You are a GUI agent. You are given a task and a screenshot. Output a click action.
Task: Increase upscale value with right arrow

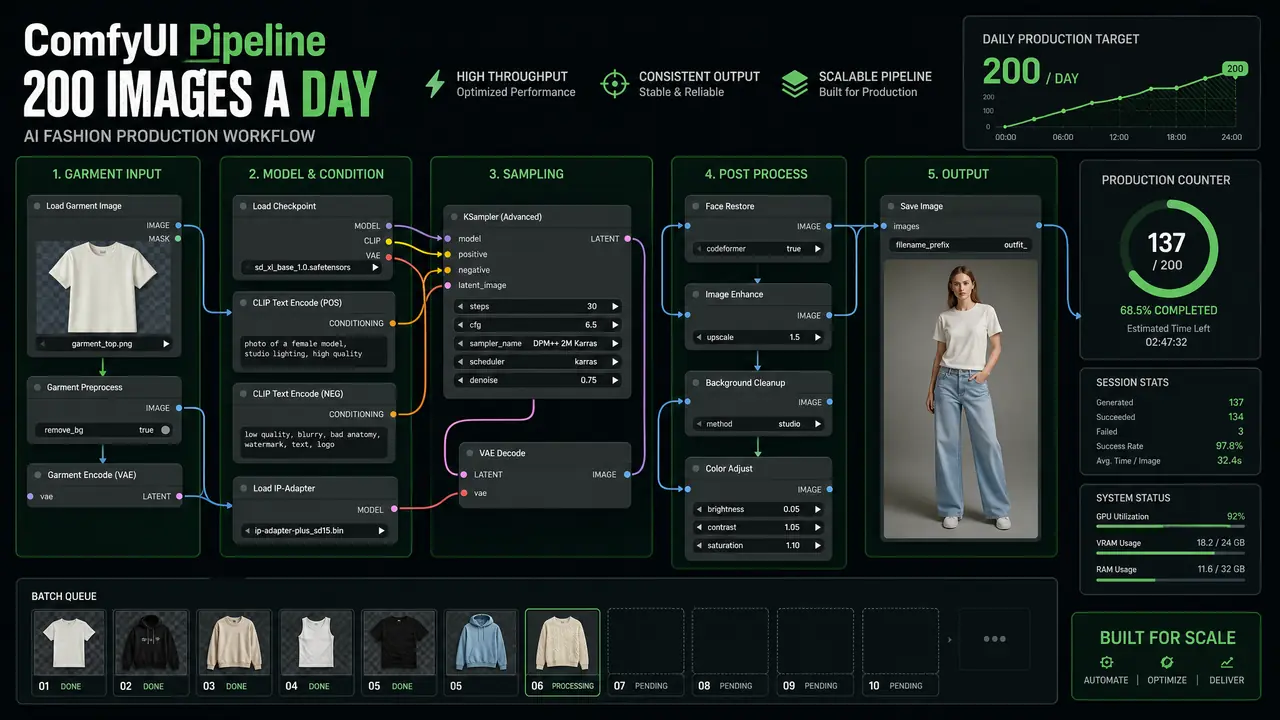point(817,338)
